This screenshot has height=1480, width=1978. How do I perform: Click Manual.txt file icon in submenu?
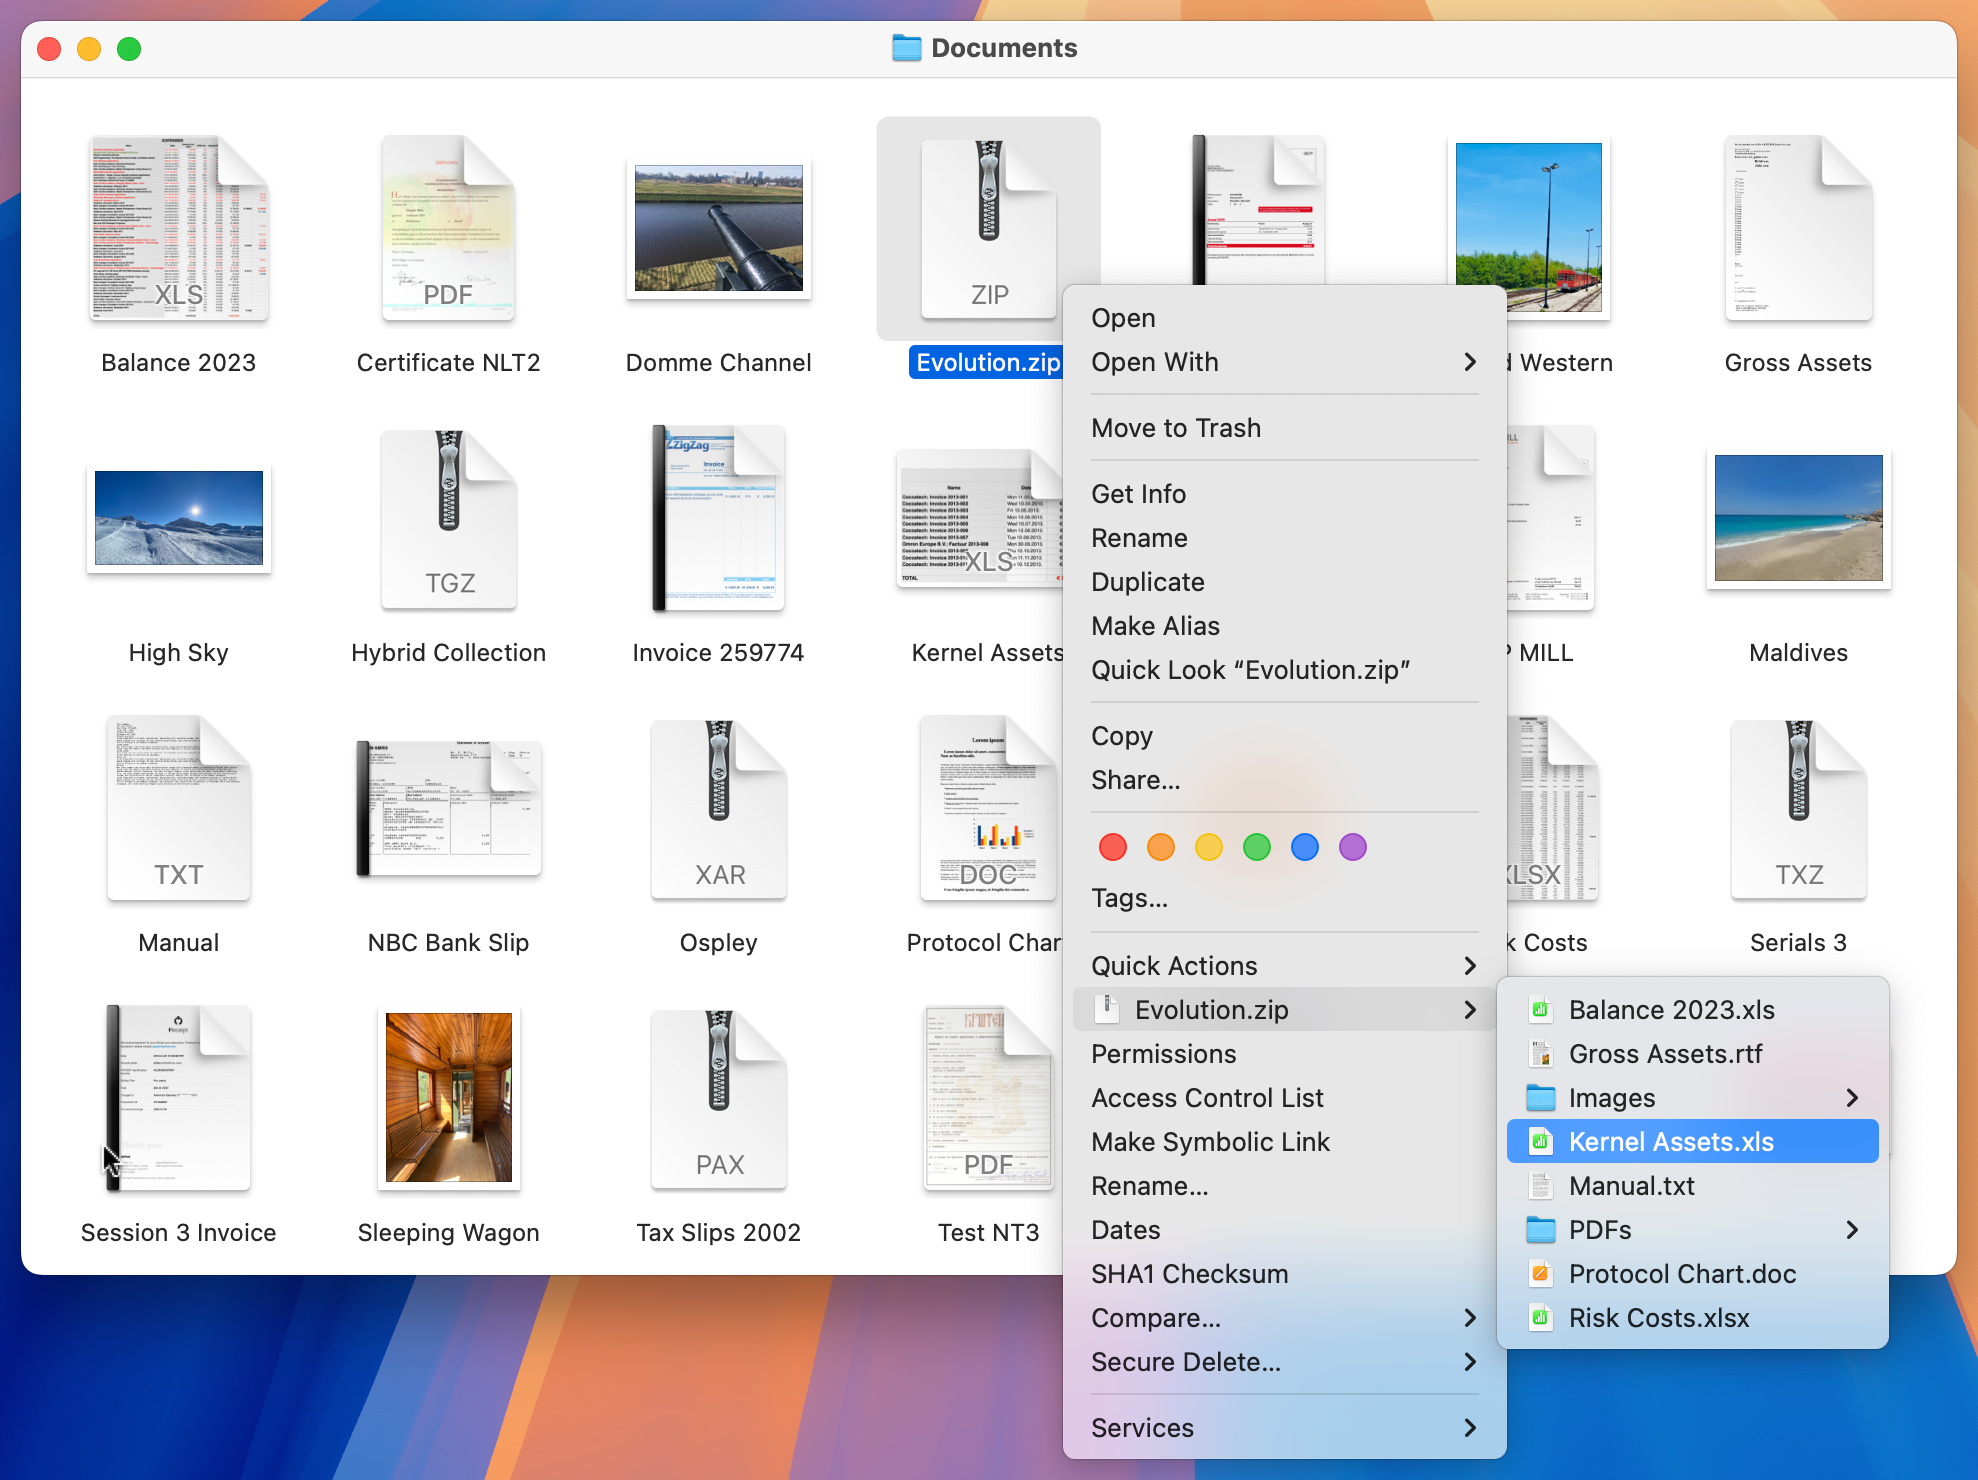(x=1541, y=1186)
